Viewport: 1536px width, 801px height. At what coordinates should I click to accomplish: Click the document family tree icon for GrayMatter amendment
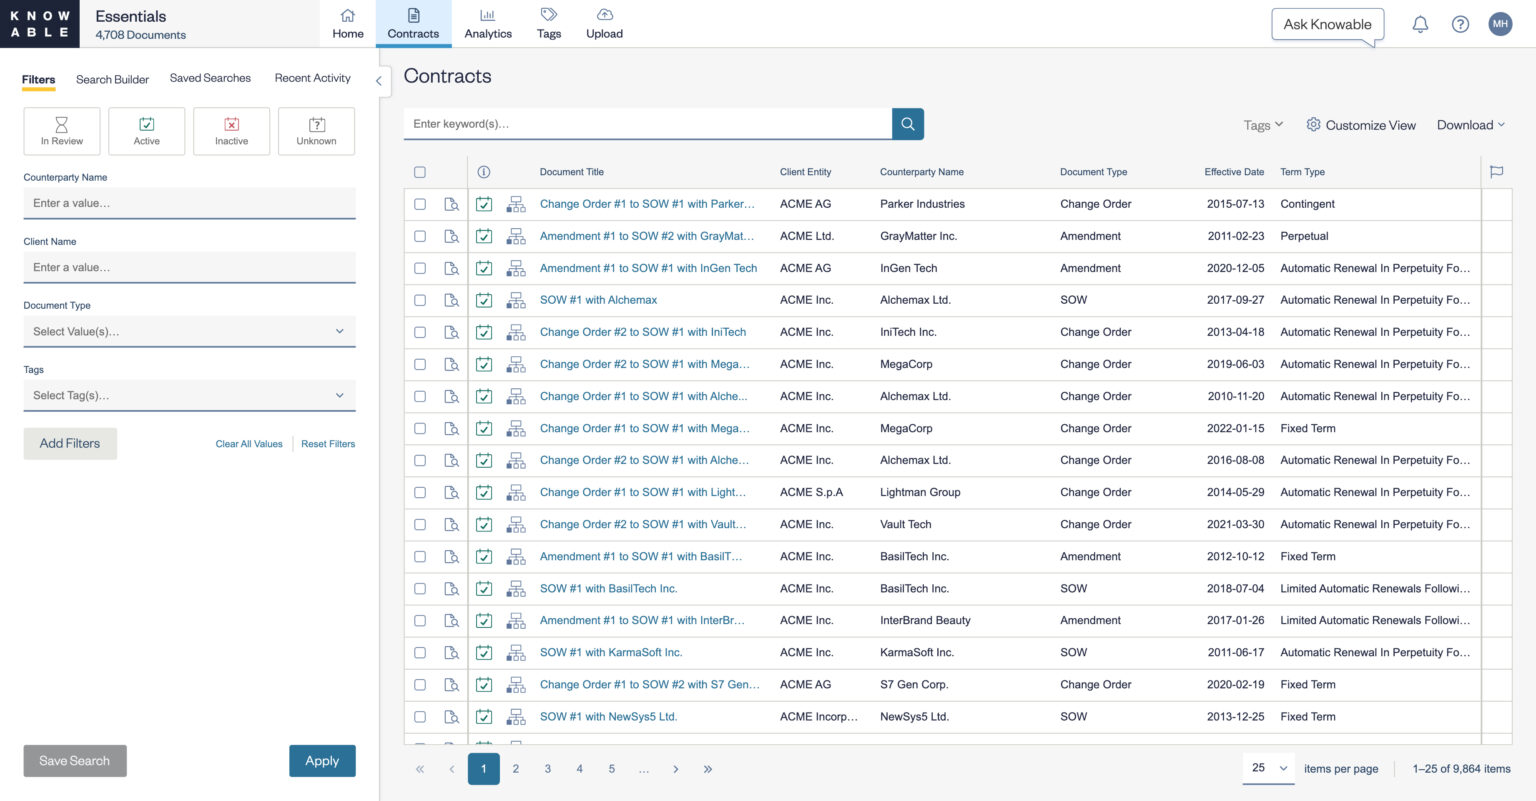tap(515, 236)
